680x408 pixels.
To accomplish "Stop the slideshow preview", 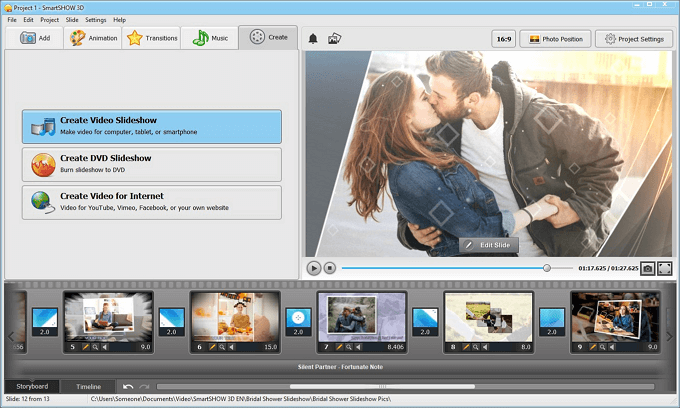I will (330, 268).
